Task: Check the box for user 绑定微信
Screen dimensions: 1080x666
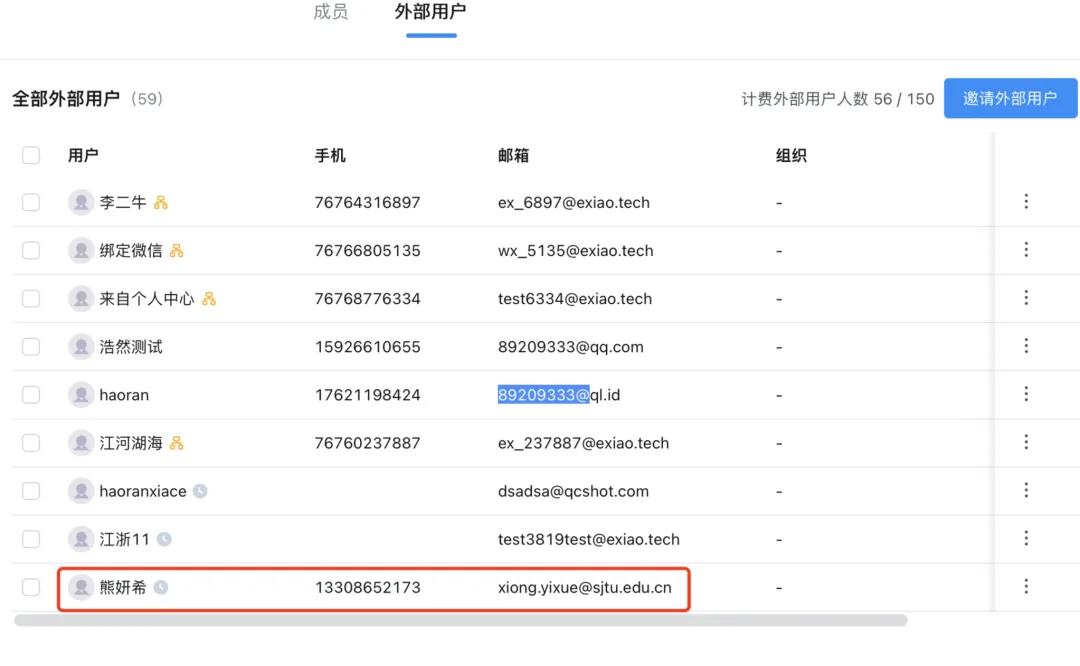Action: [x=31, y=251]
